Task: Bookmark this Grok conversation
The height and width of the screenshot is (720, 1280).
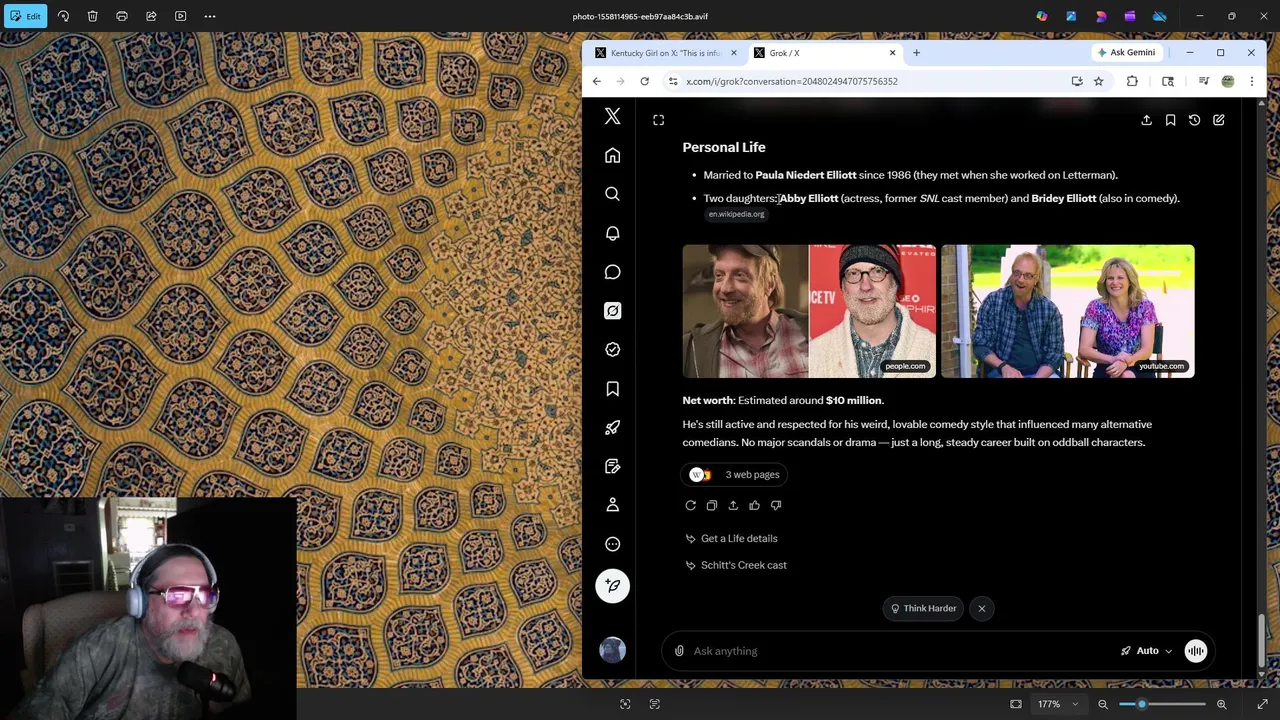Action: (x=1171, y=120)
